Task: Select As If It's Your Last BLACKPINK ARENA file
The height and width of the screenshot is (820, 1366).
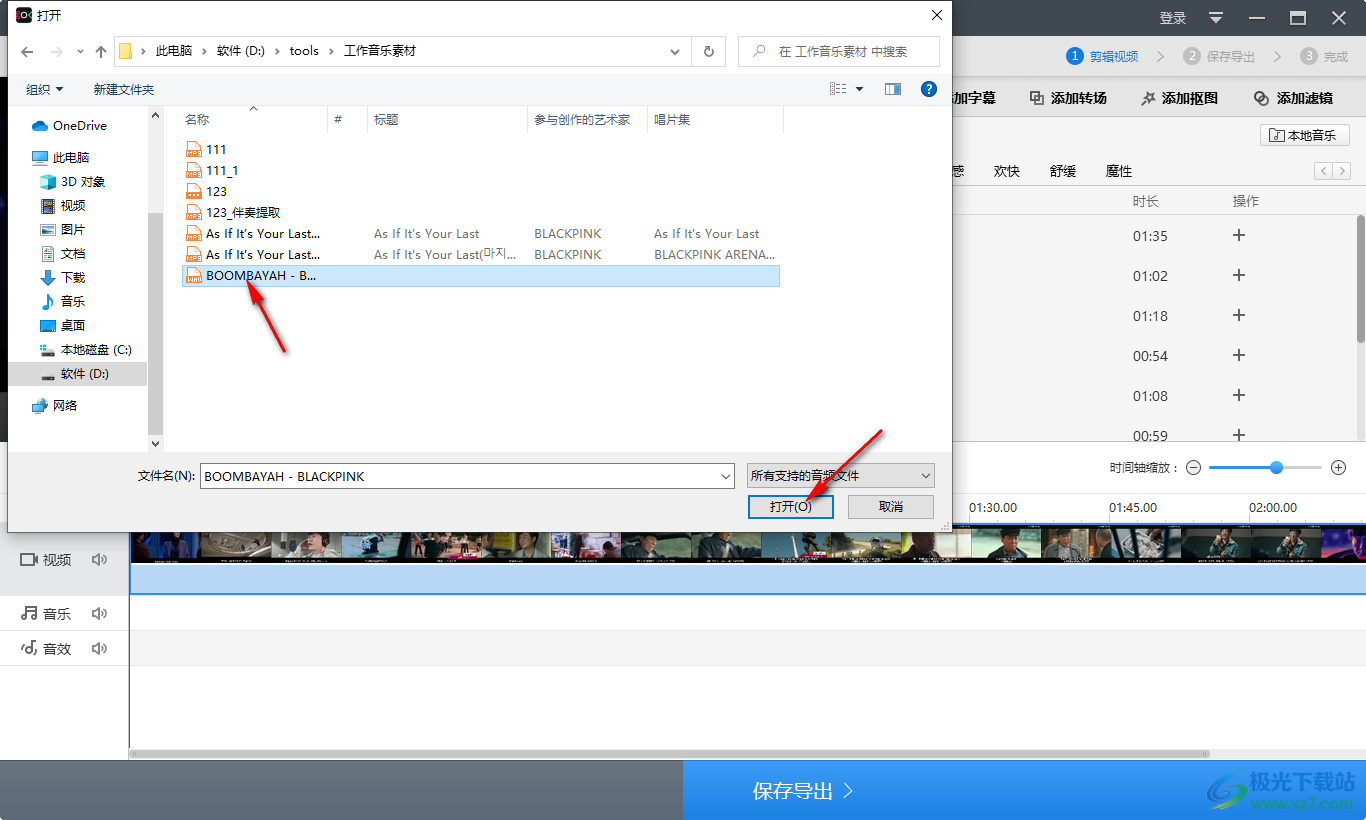Action: pos(480,255)
